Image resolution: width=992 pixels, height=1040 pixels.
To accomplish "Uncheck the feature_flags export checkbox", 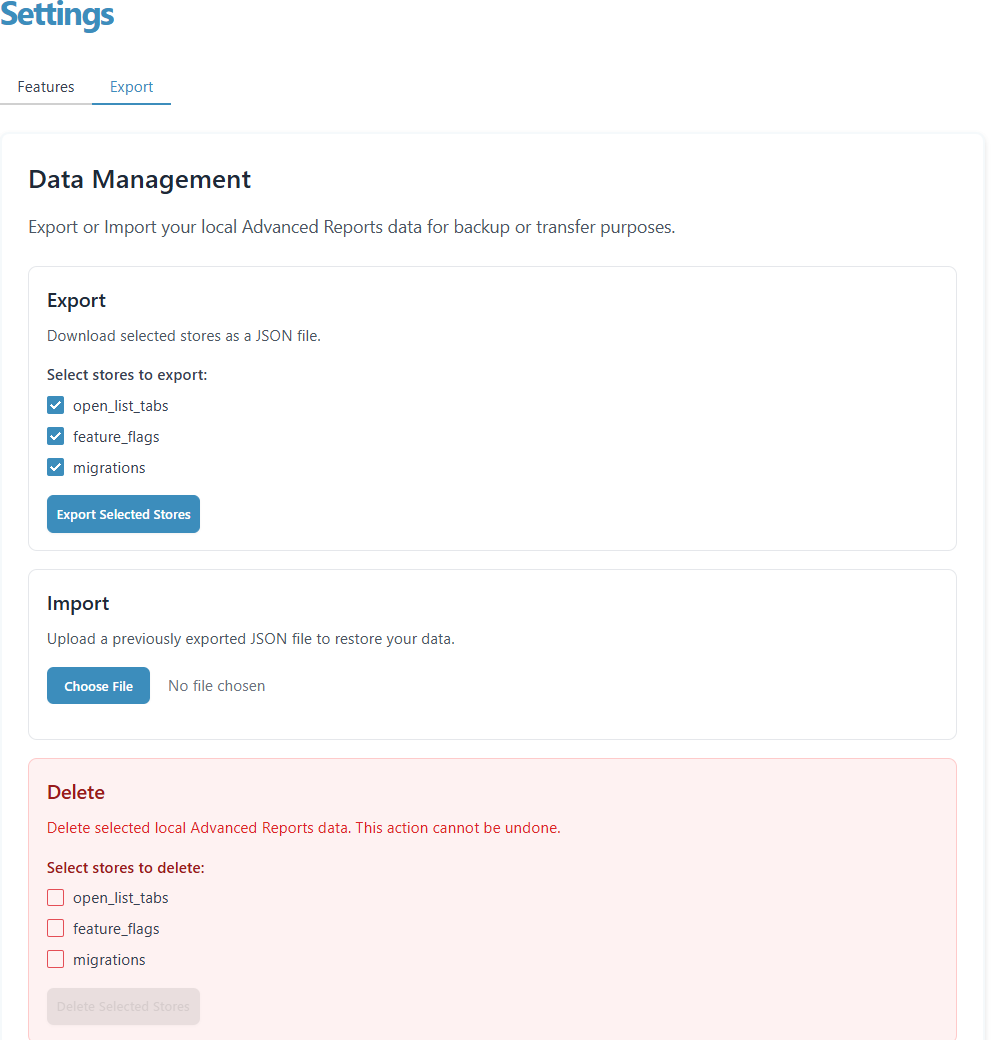I will [x=56, y=436].
